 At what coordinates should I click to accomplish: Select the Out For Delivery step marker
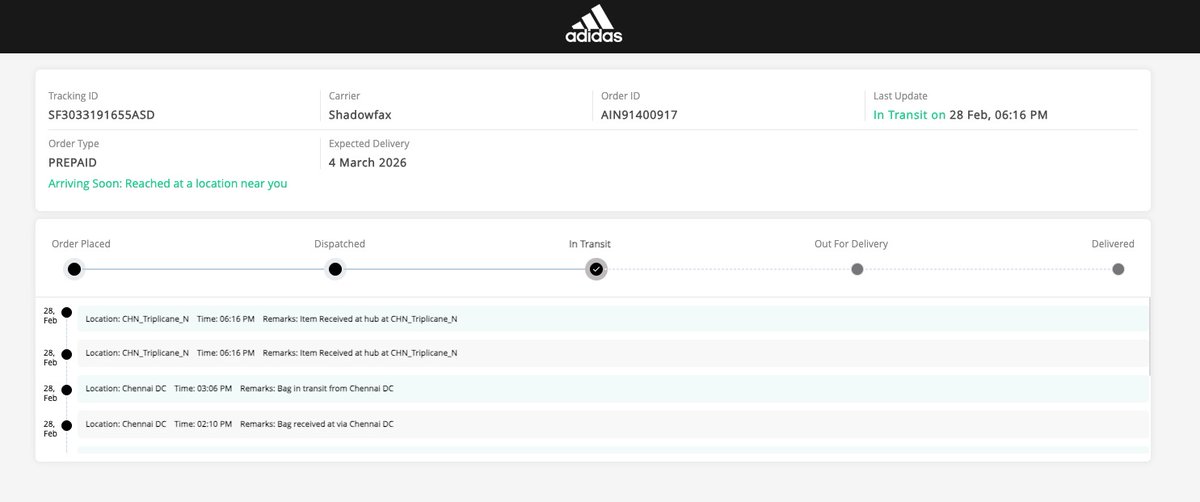pyautogui.click(x=857, y=269)
